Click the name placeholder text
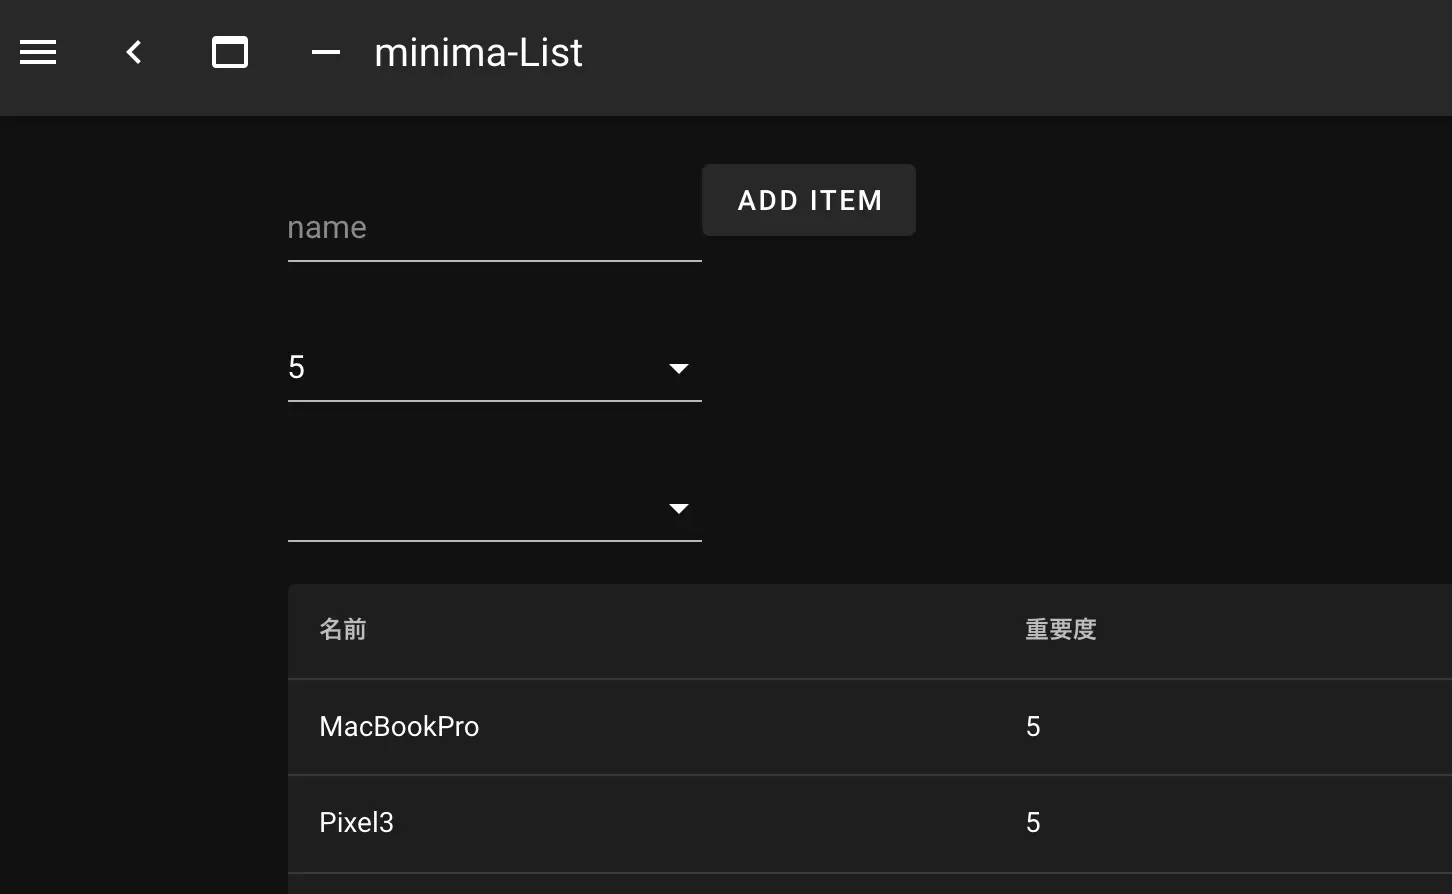1452x894 pixels. [327, 227]
